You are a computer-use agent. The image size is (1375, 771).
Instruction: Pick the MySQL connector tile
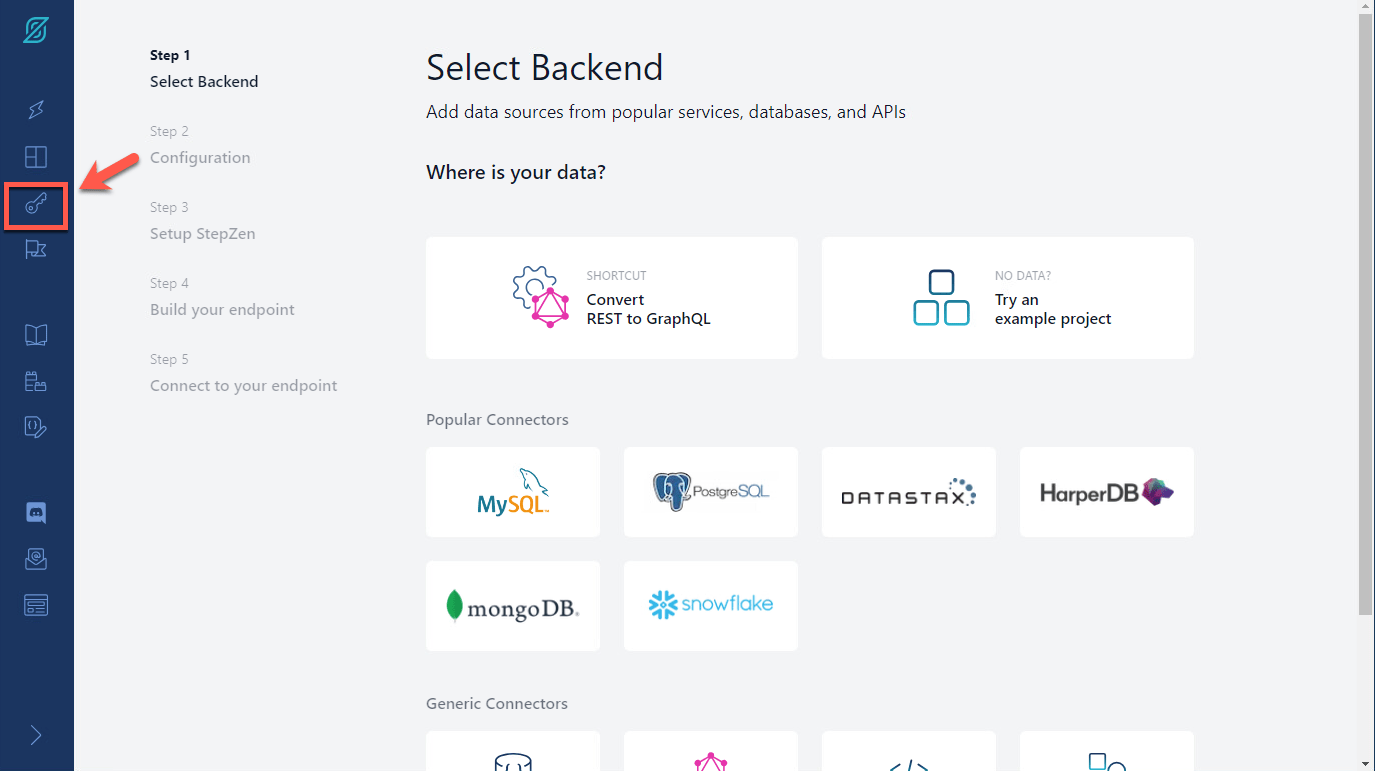click(x=512, y=492)
